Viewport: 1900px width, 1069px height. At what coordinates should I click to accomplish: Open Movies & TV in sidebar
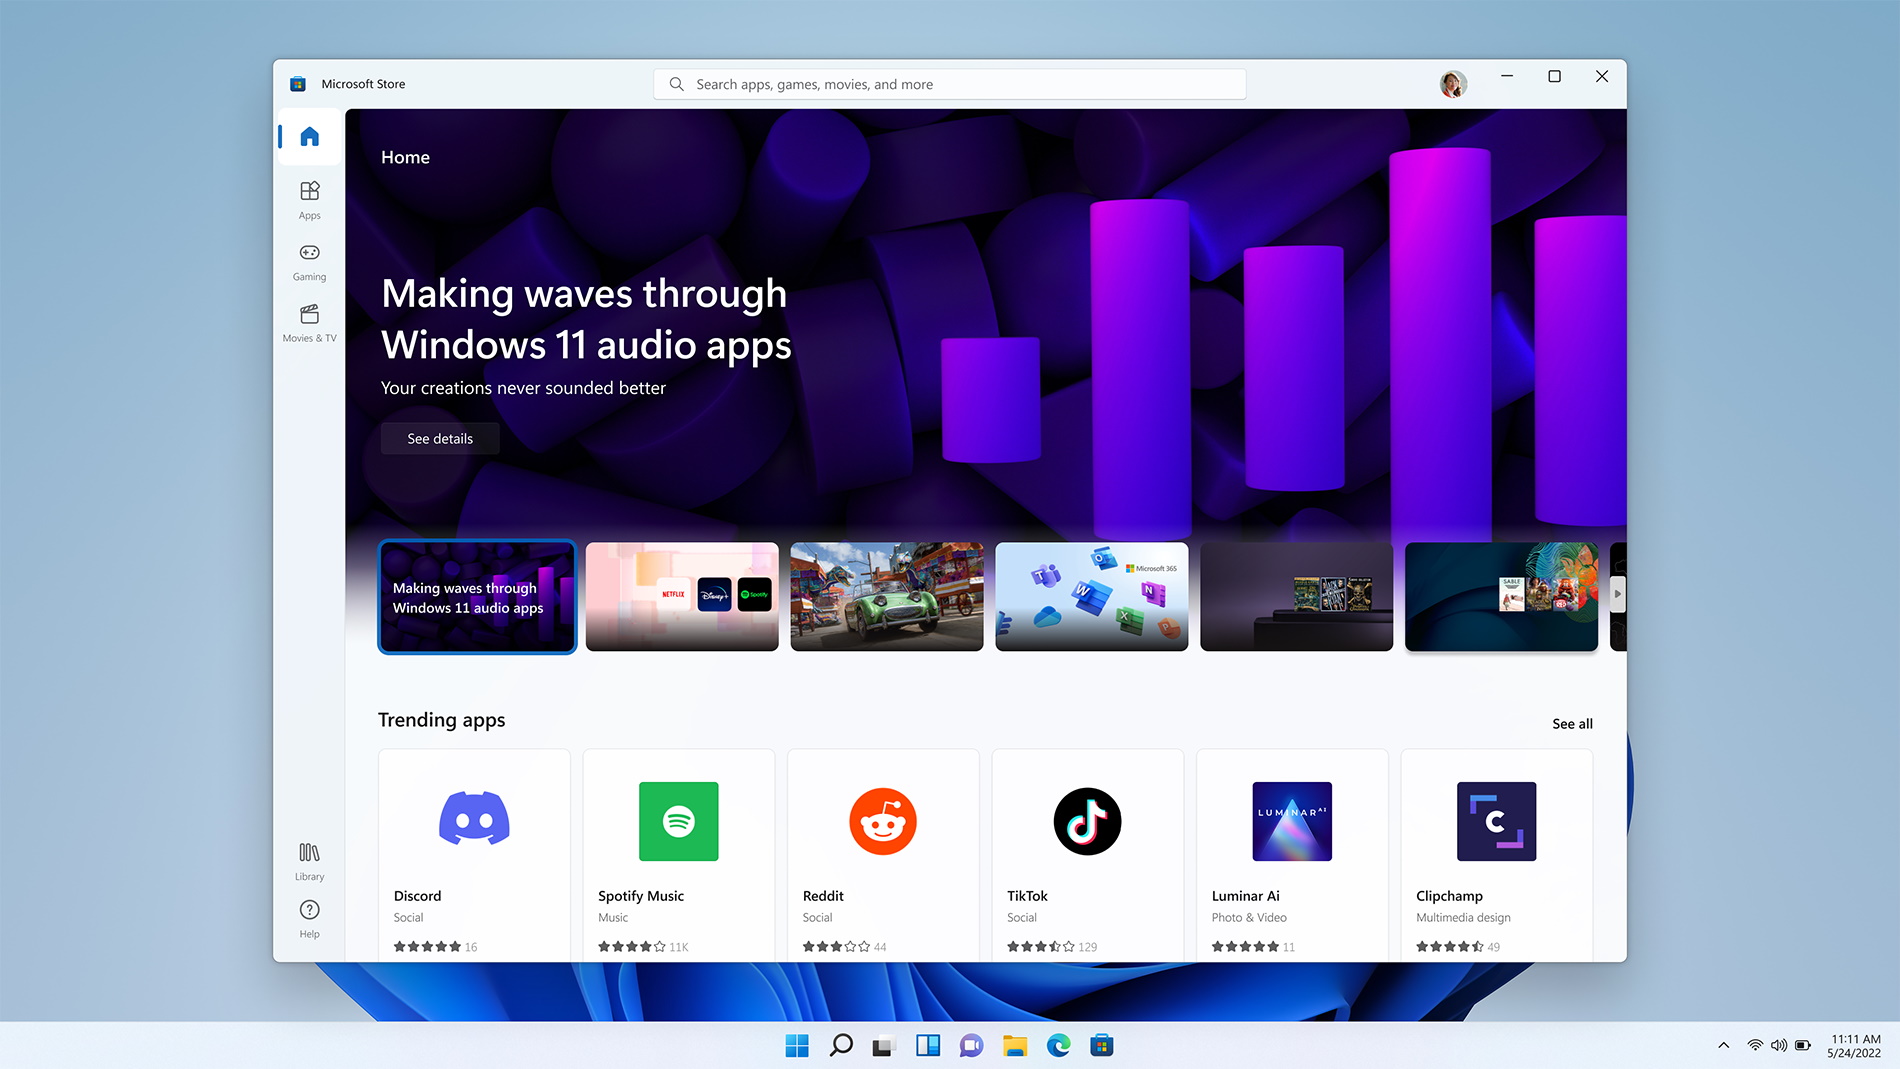309,323
